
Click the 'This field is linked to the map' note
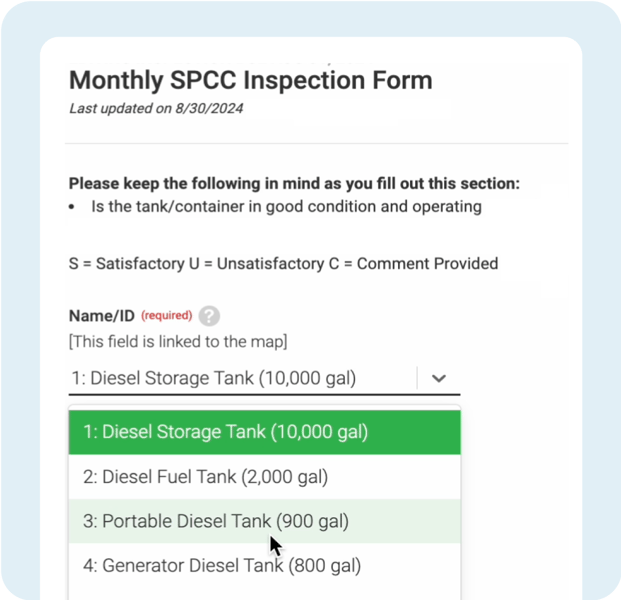(x=178, y=341)
